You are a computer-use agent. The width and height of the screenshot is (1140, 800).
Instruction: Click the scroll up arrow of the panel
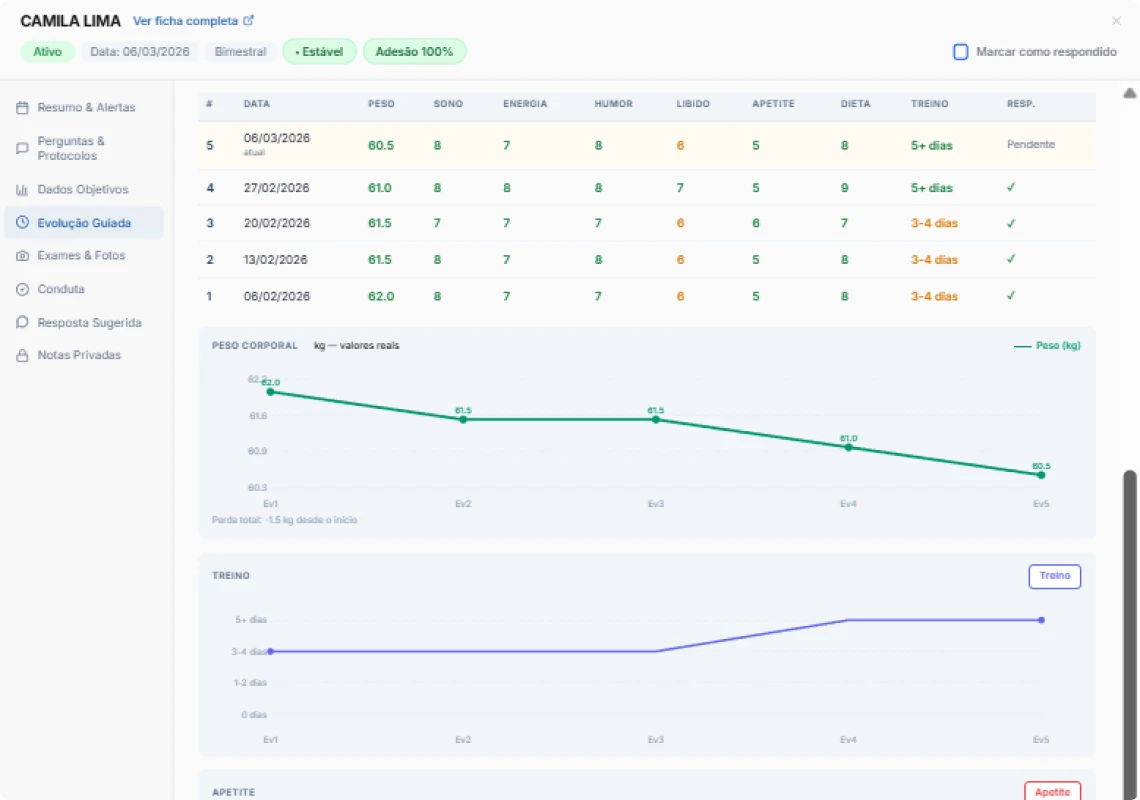tap(1130, 93)
